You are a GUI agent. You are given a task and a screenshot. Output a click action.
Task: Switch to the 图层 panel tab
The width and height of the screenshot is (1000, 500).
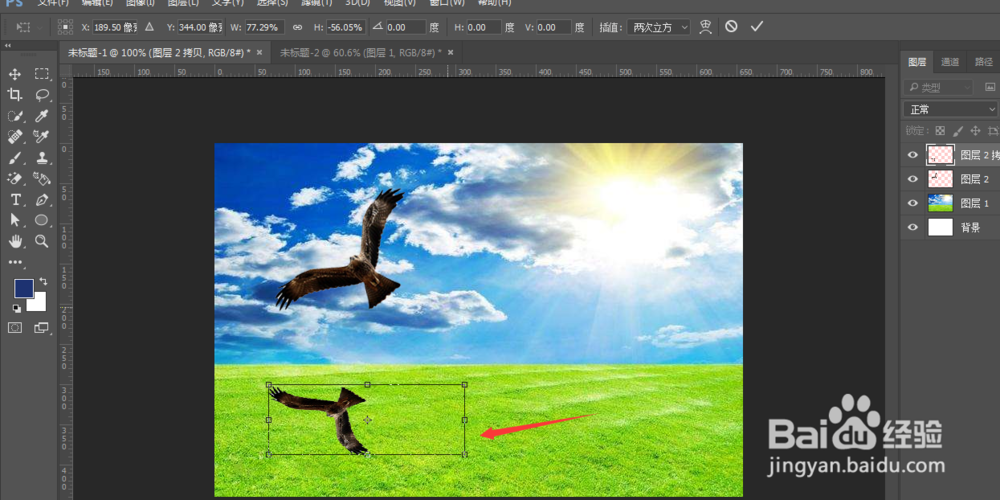pos(917,62)
